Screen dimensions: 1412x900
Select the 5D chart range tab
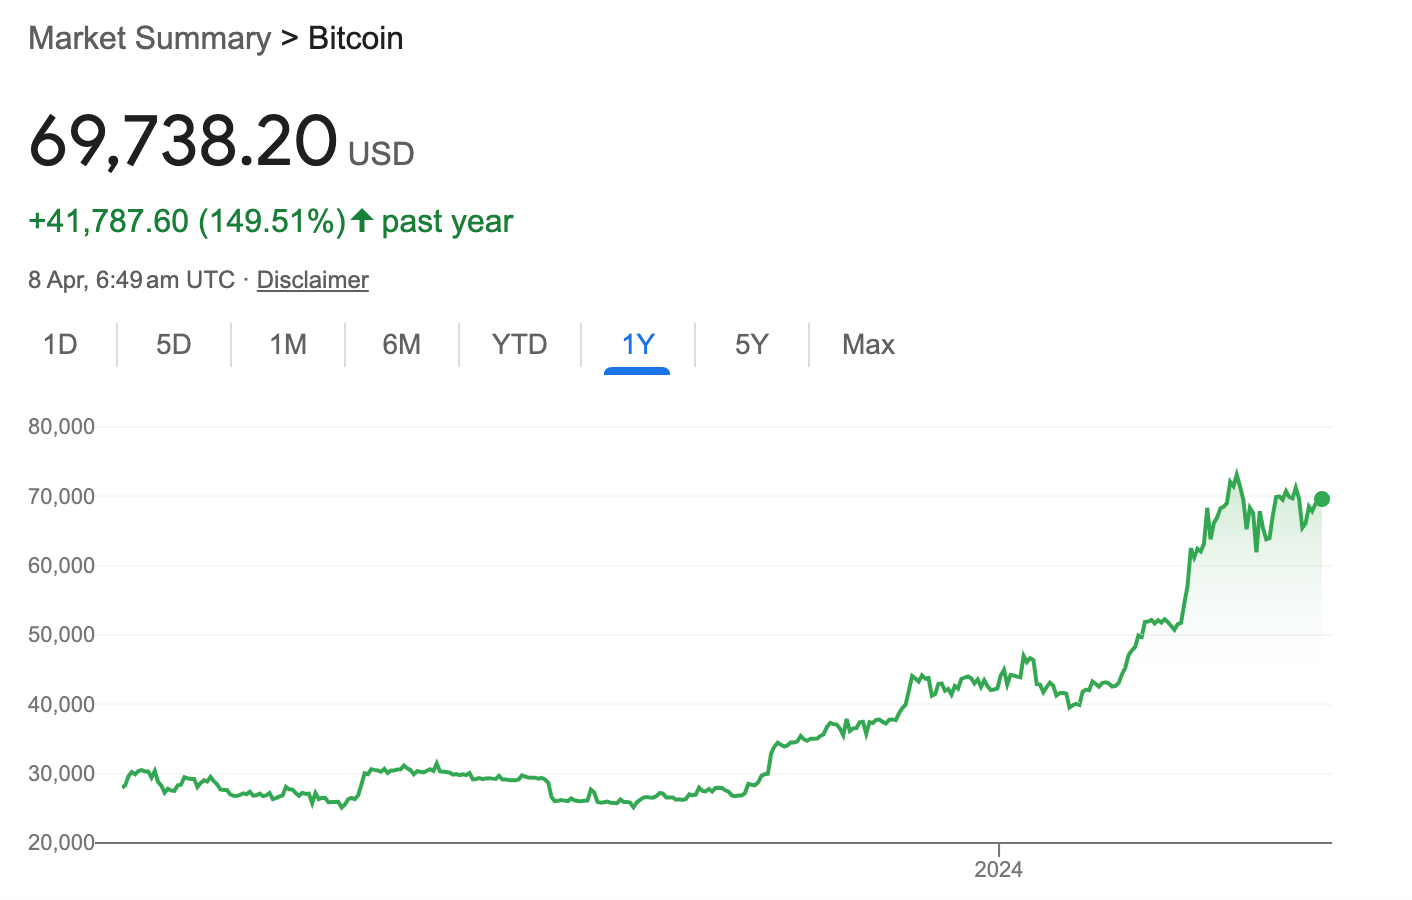click(x=174, y=345)
